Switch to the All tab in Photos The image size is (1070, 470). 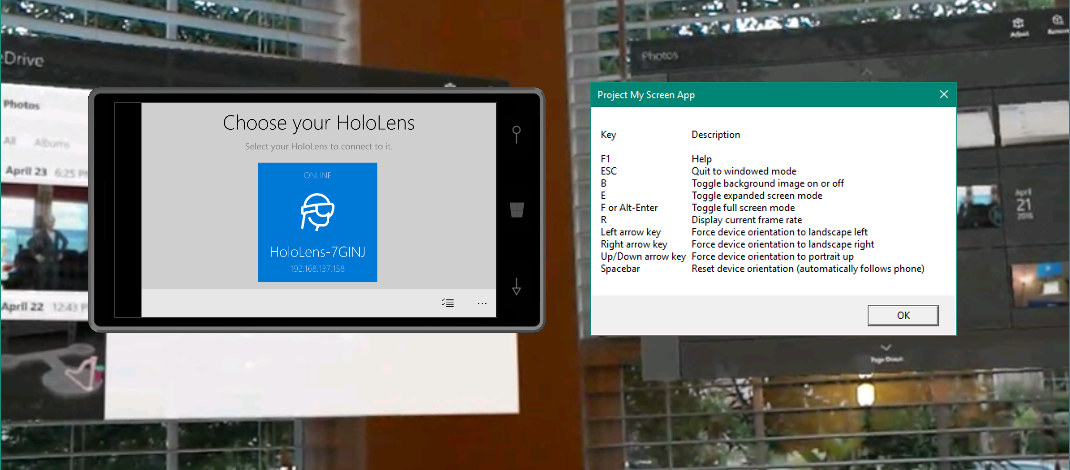(10, 142)
